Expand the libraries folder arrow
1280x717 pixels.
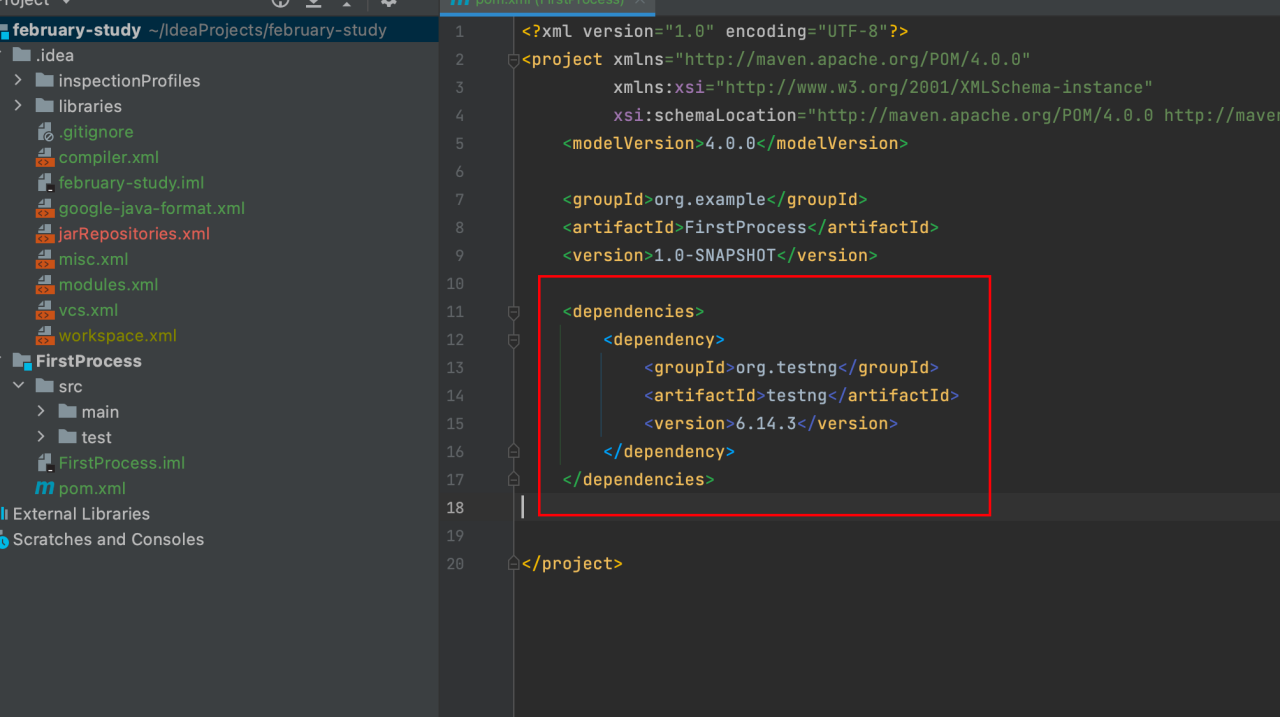pyautogui.click(x=18, y=106)
